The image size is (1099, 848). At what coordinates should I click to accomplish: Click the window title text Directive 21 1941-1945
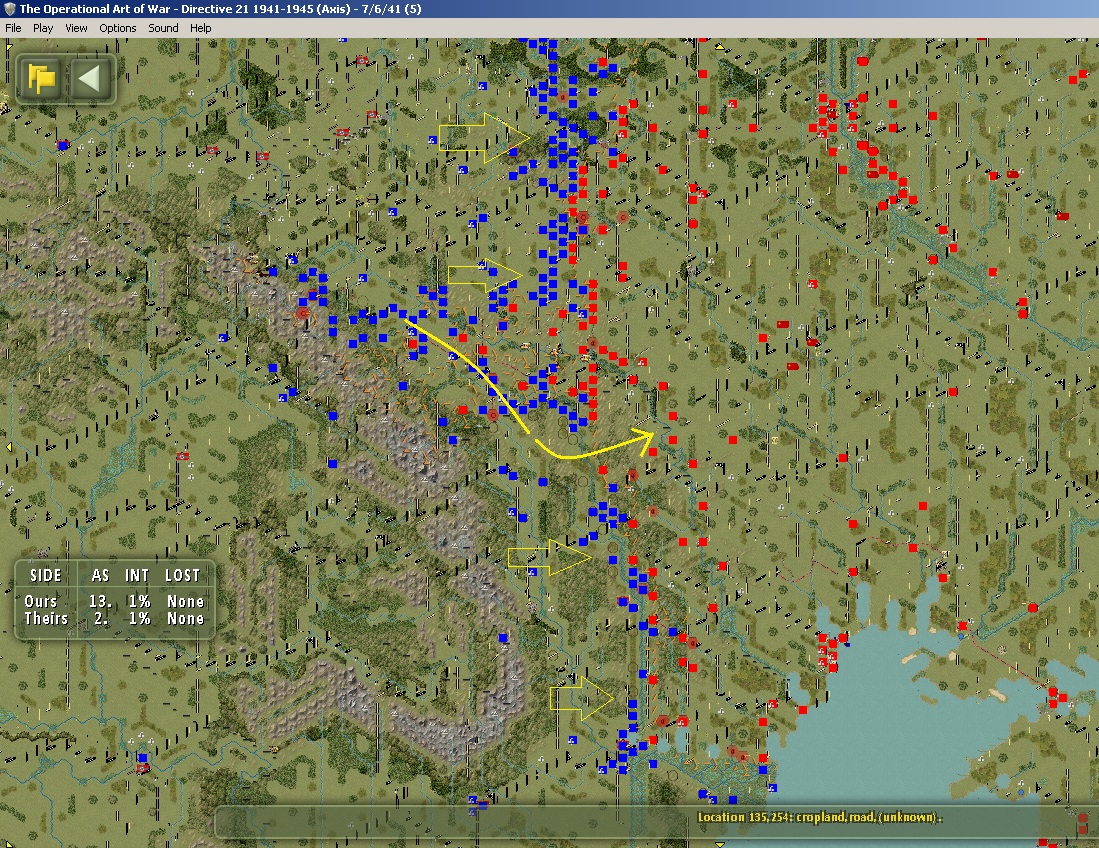[246, 9]
